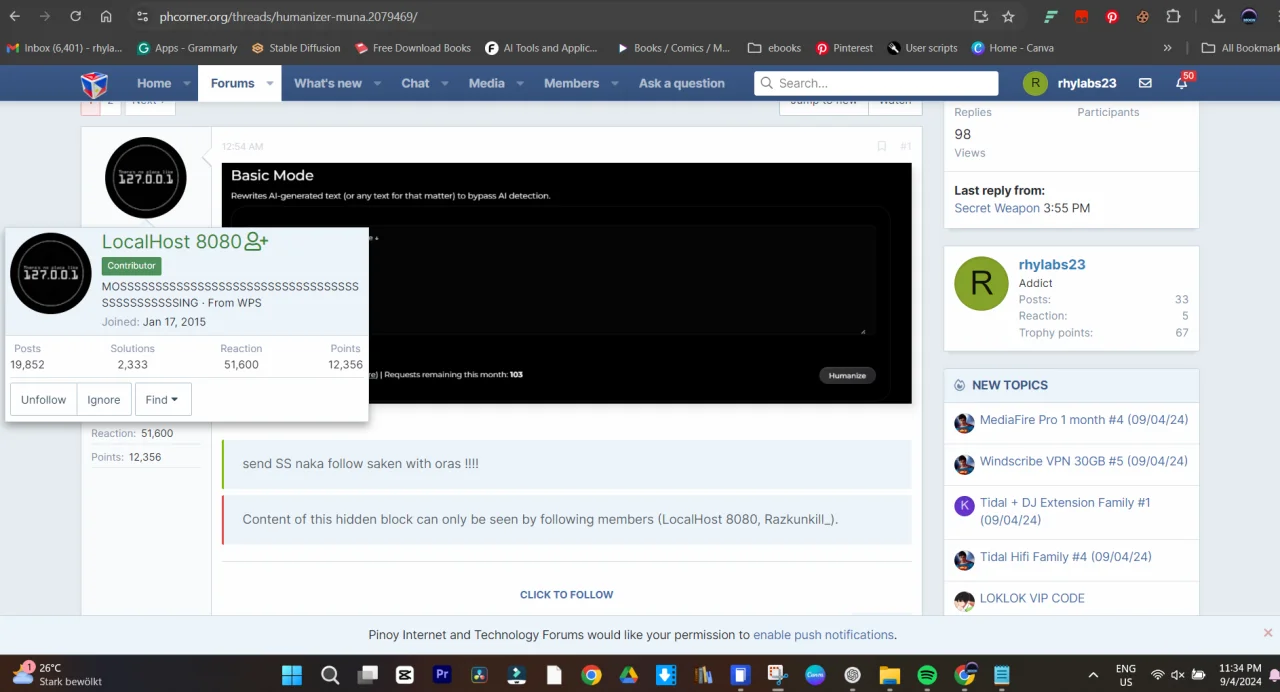Show more bookmarks bar items chevron
This screenshot has height=692, width=1280.
pos(1167,48)
